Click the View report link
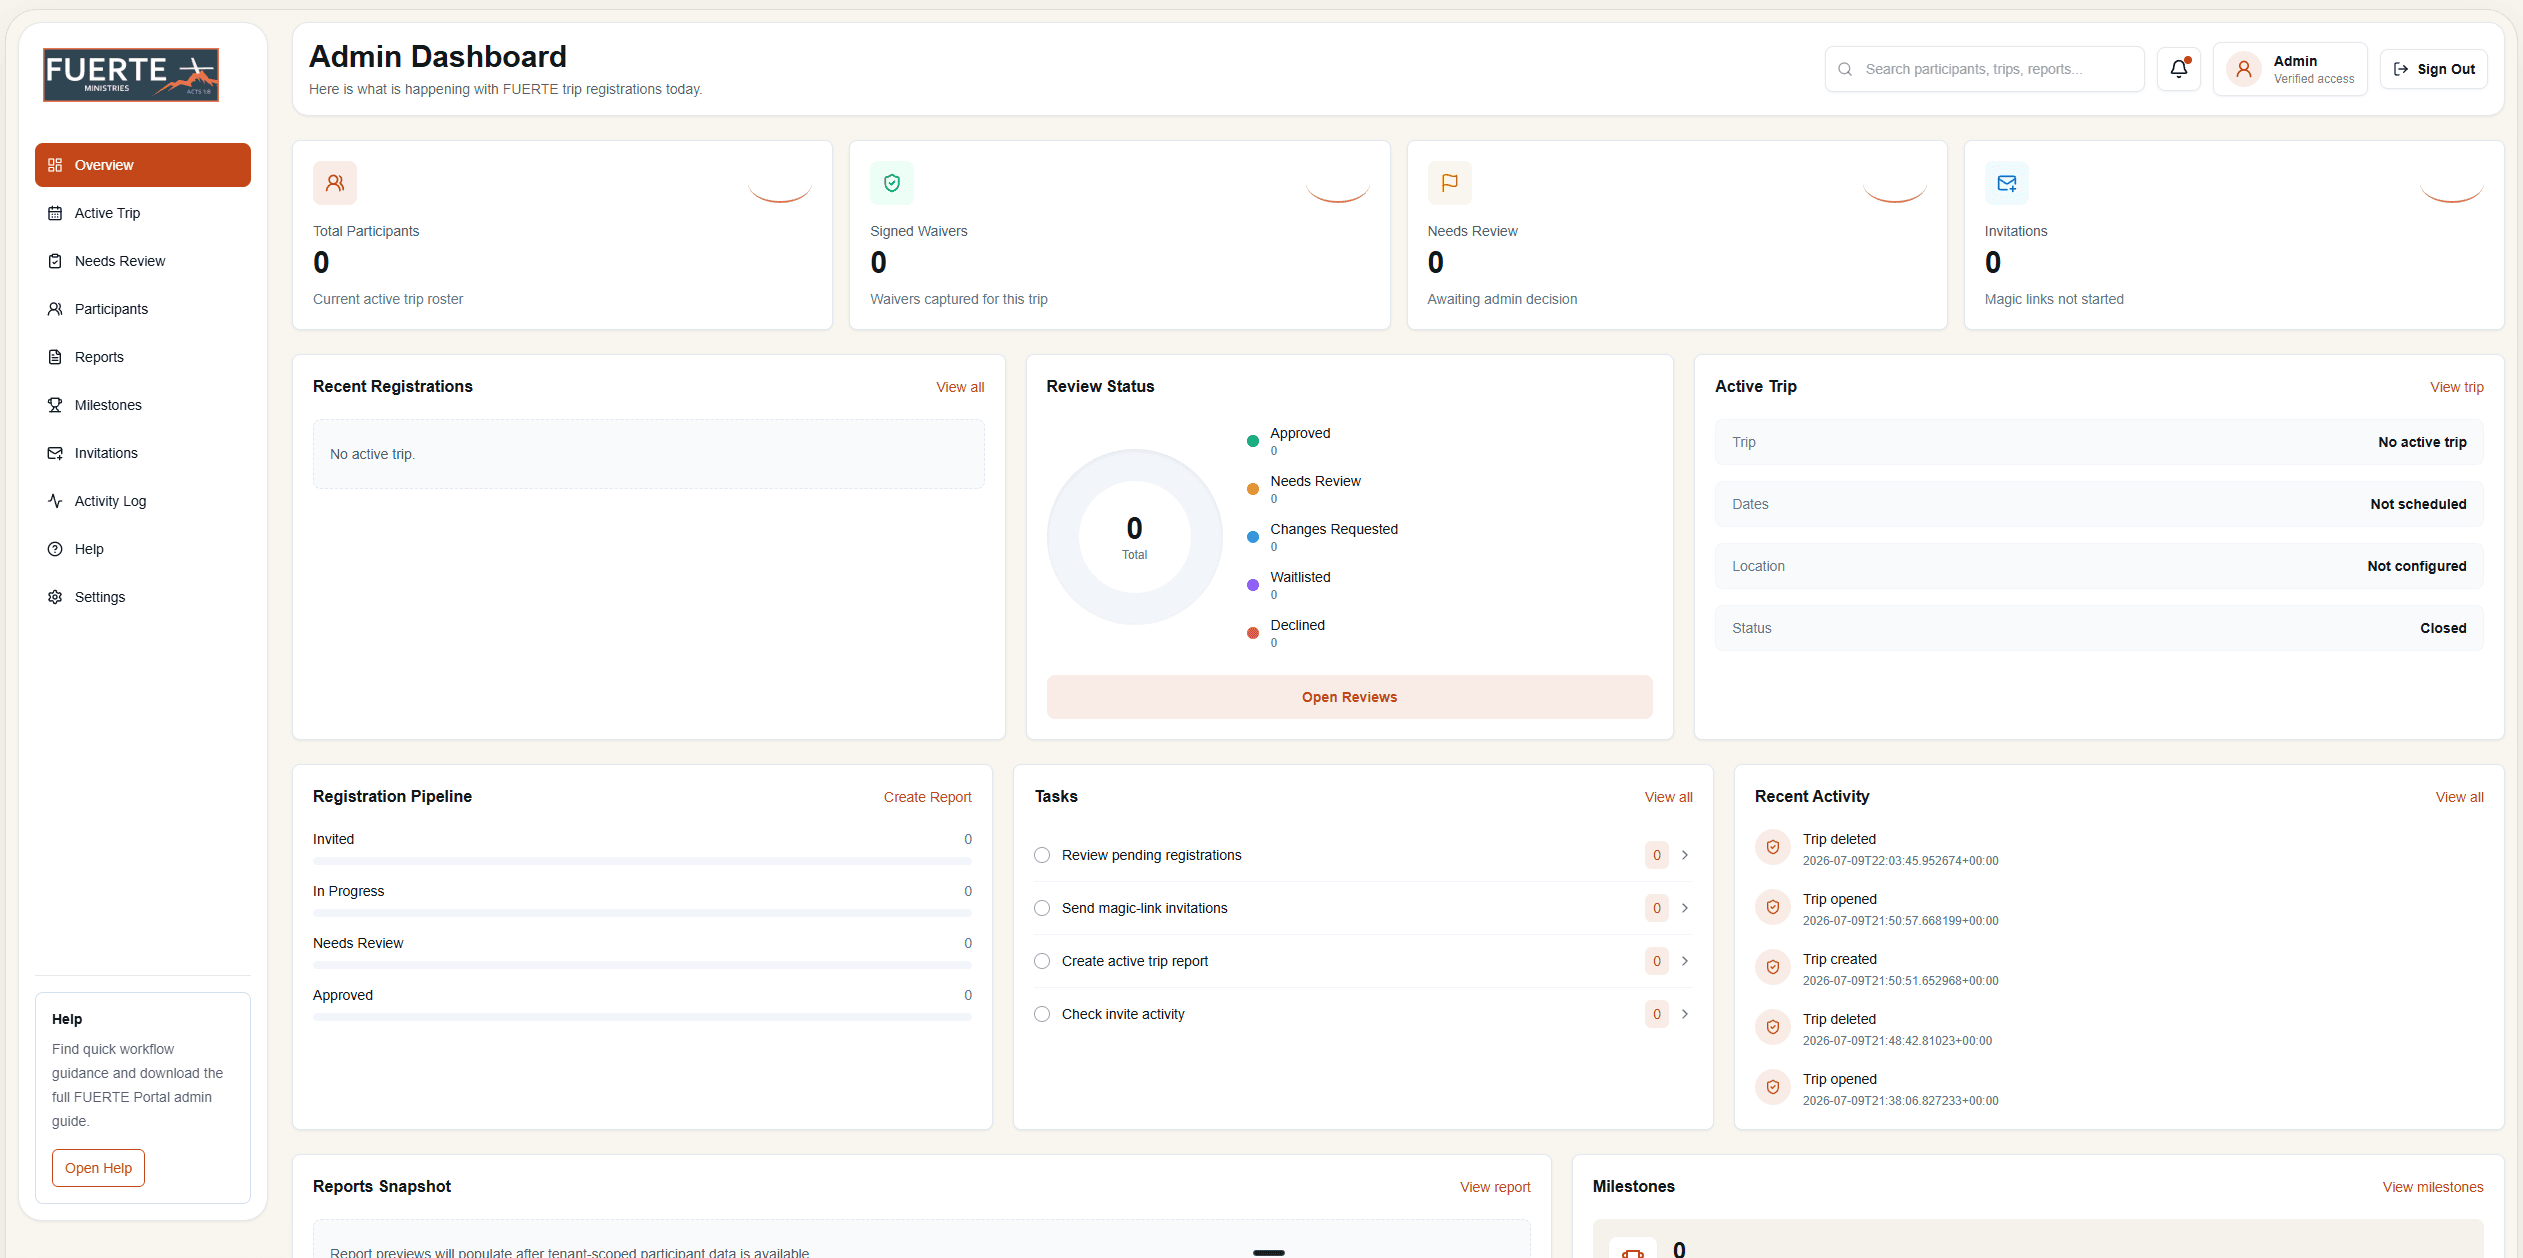 coord(1495,1187)
